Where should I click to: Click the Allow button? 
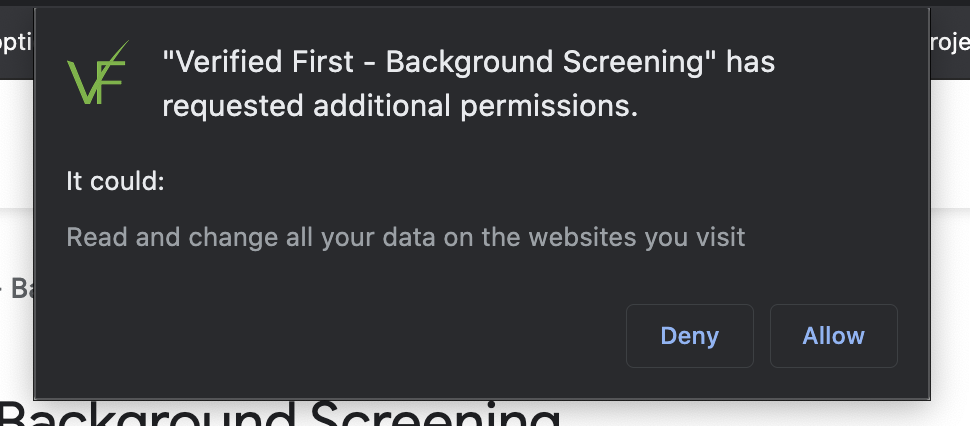[833, 336]
